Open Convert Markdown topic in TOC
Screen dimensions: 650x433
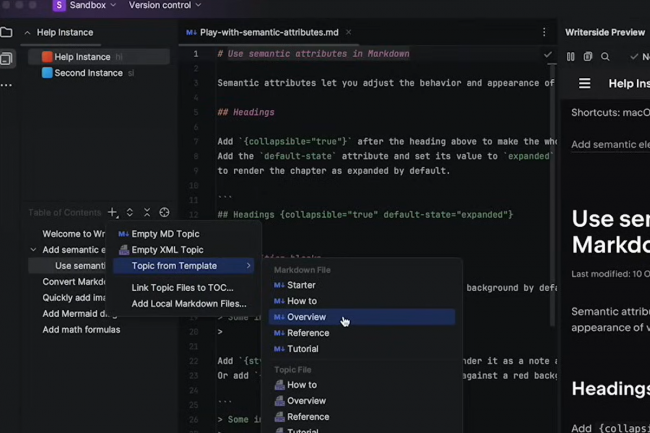[x=73, y=282]
